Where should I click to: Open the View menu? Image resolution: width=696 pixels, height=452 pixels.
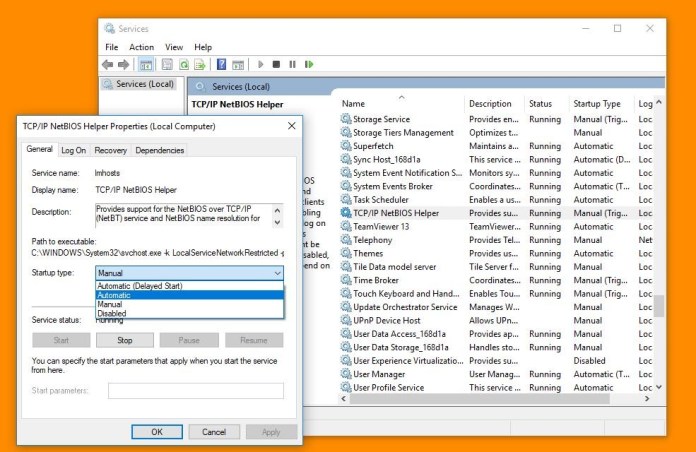[x=174, y=47]
